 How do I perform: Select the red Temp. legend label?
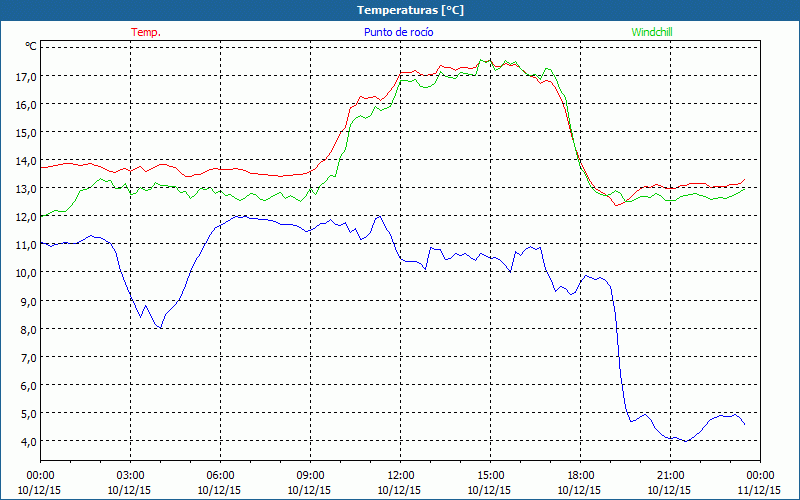pyautogui.click(x=146, y=32)
